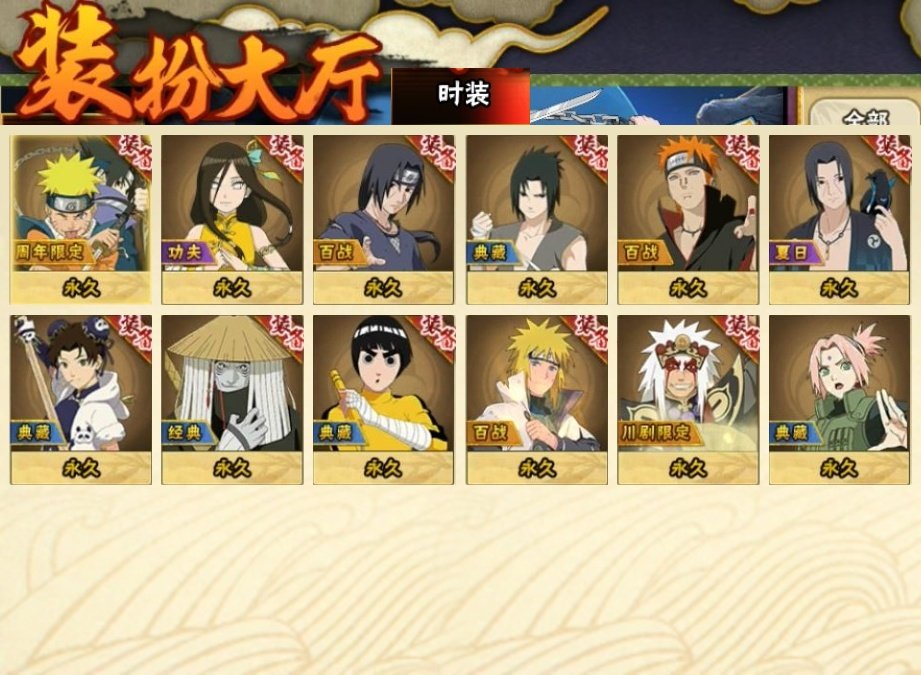
Task: Click 永久 label under Naruto anniversary card
Action: tap(81, 288)
